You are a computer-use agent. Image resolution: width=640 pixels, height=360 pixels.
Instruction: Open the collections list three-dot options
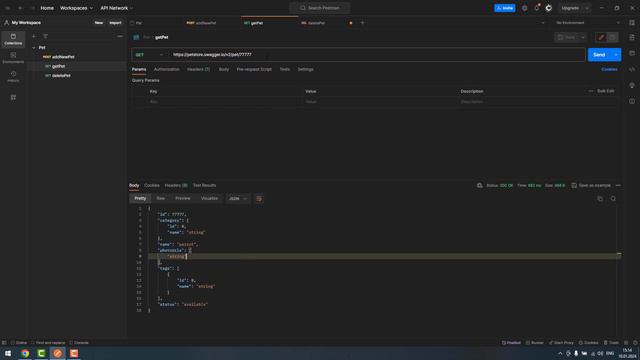(120, 36)
